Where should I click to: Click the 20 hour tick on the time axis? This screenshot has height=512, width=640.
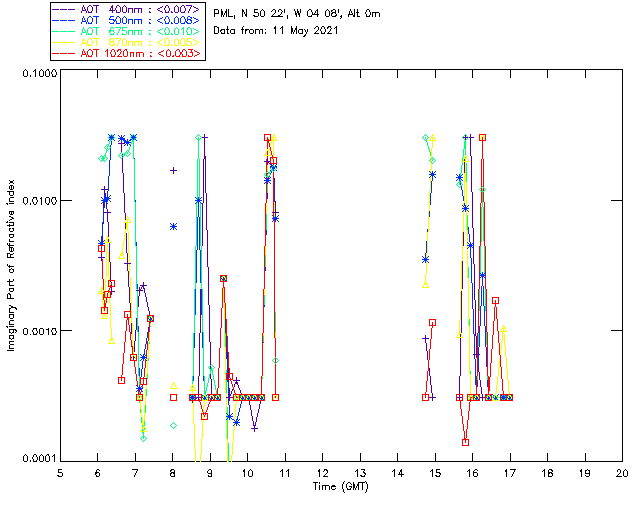[622, 473]
